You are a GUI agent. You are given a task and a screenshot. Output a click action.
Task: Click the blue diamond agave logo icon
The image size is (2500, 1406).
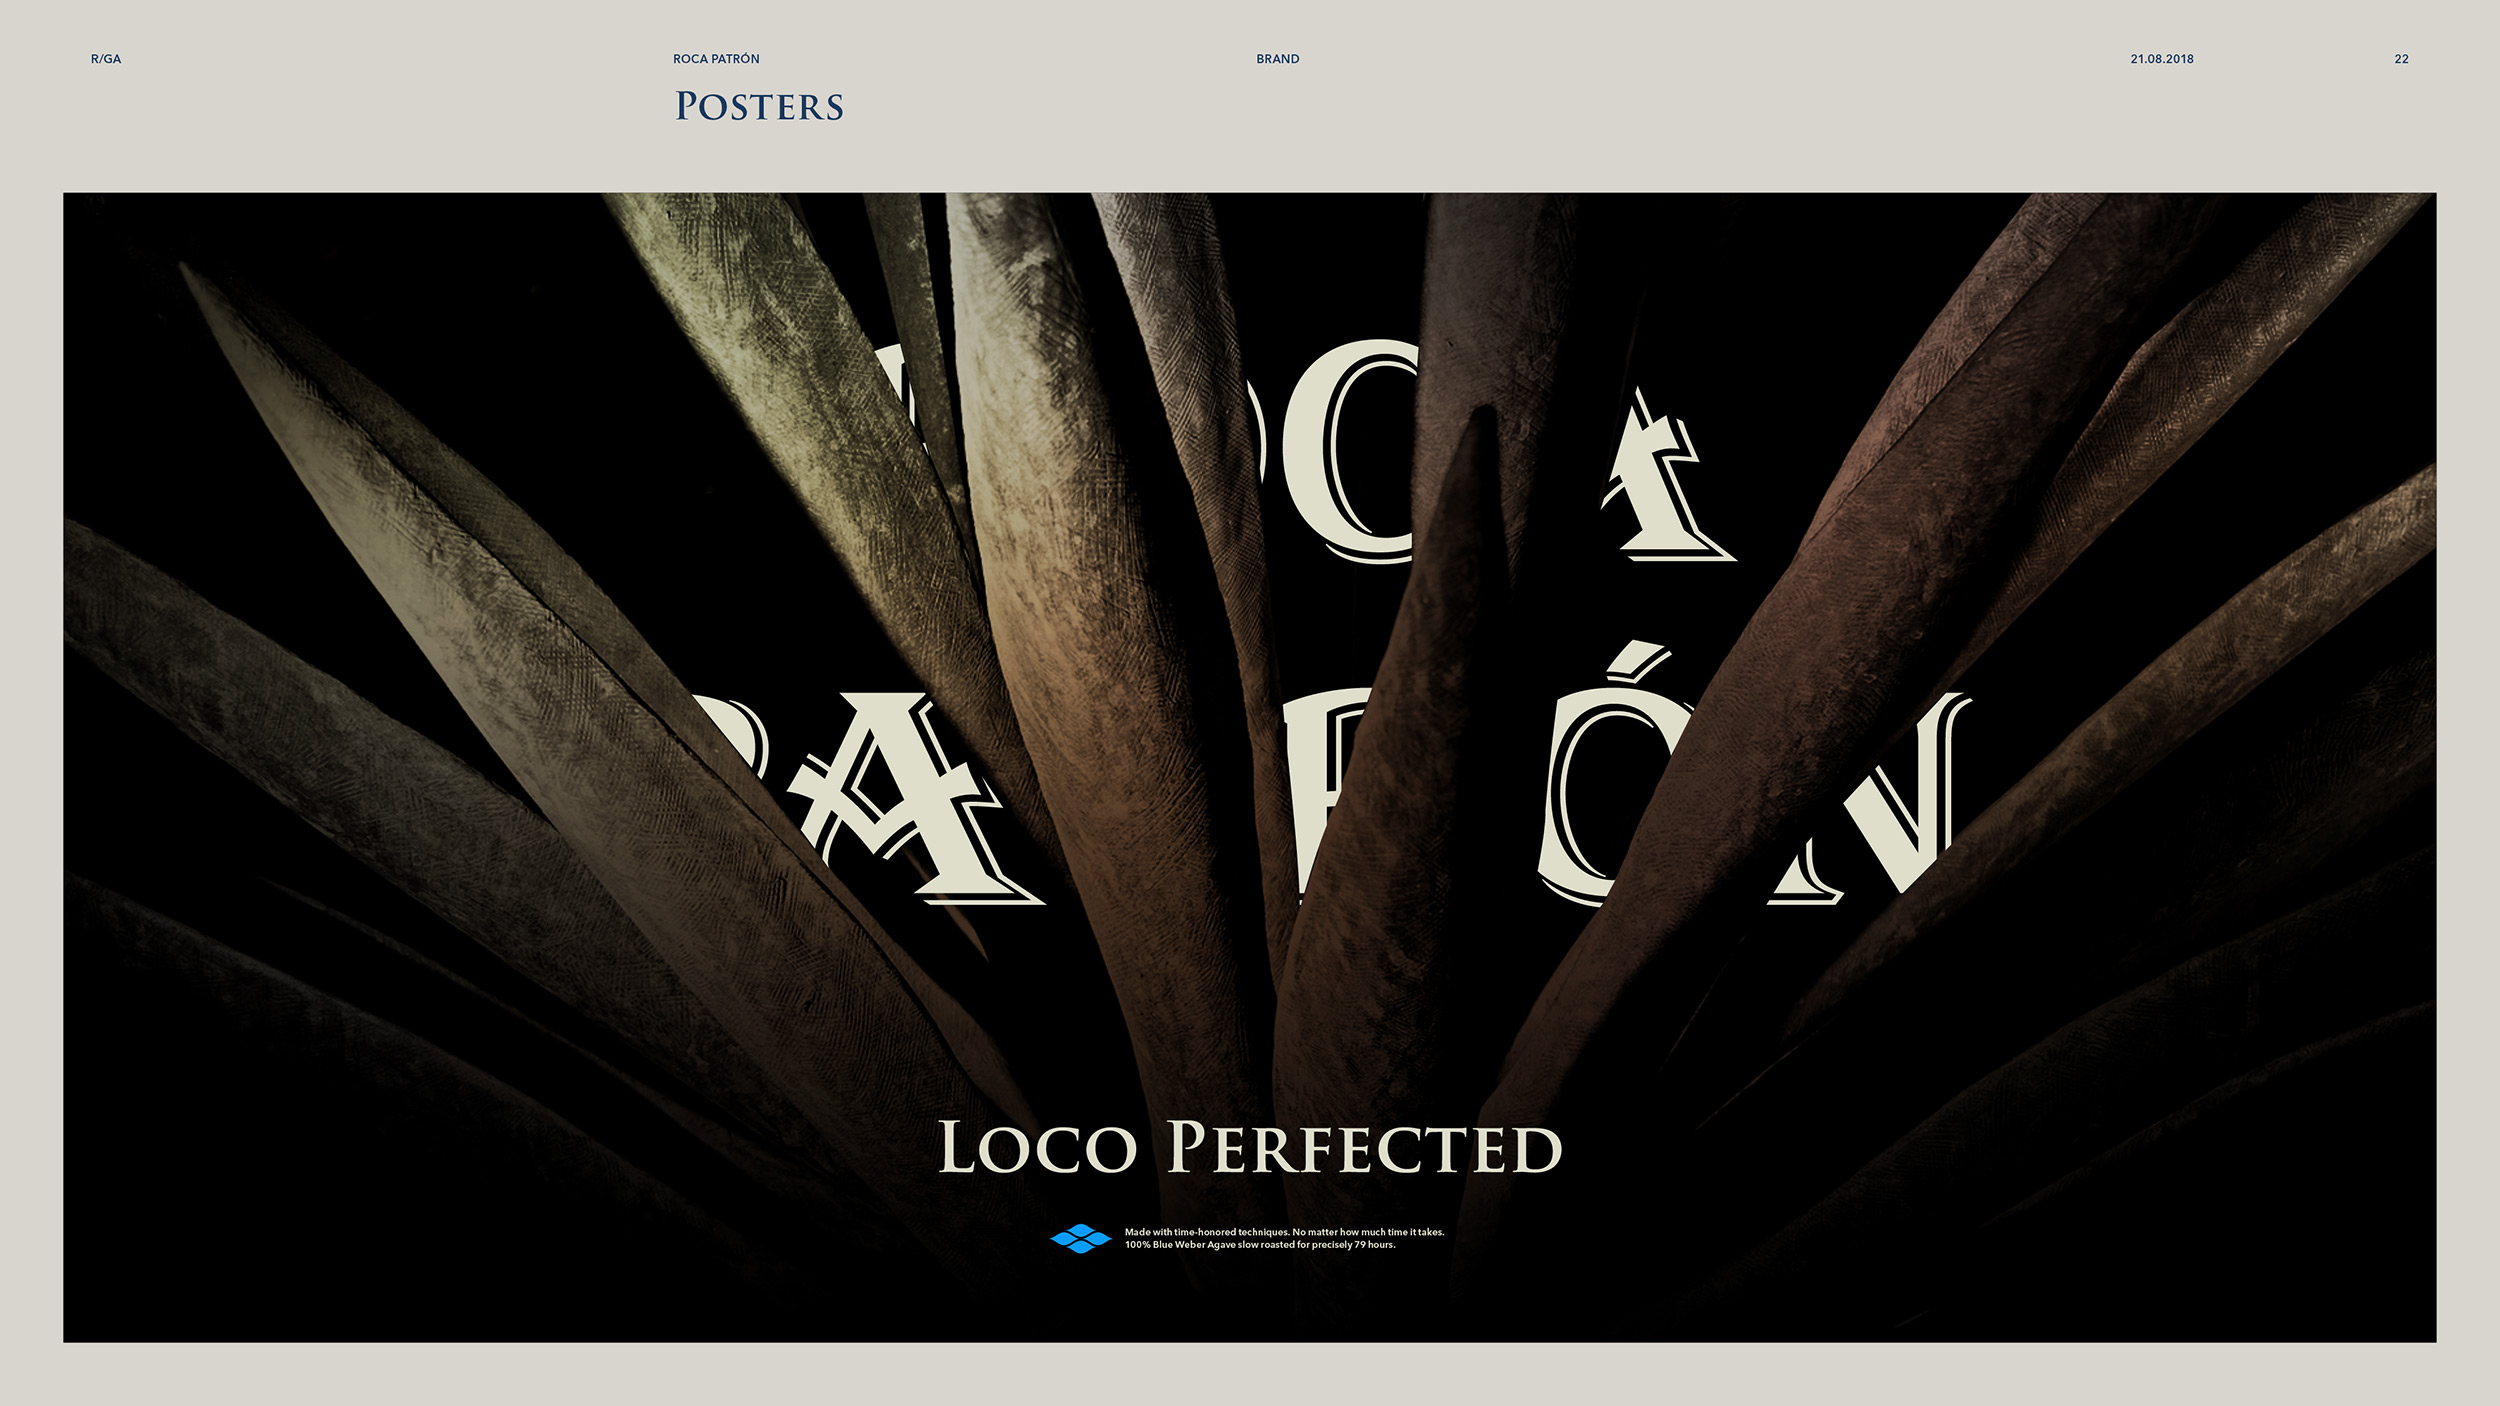pos(1080,1238)
